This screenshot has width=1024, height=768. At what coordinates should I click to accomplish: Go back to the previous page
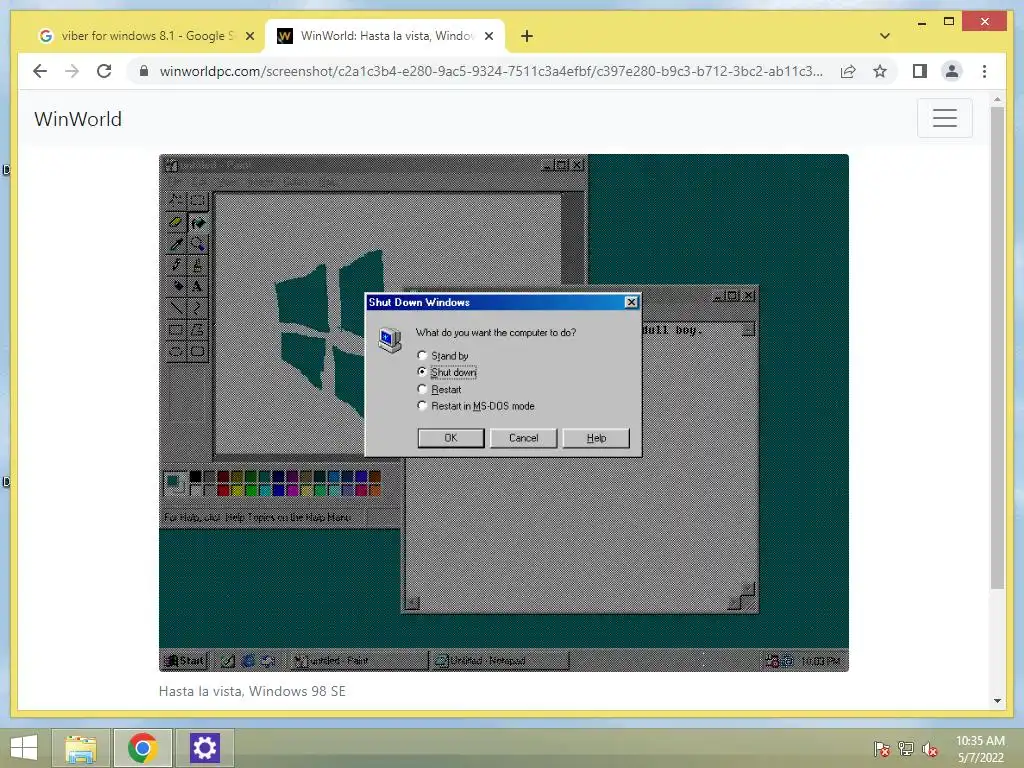(x=40, y=71)
